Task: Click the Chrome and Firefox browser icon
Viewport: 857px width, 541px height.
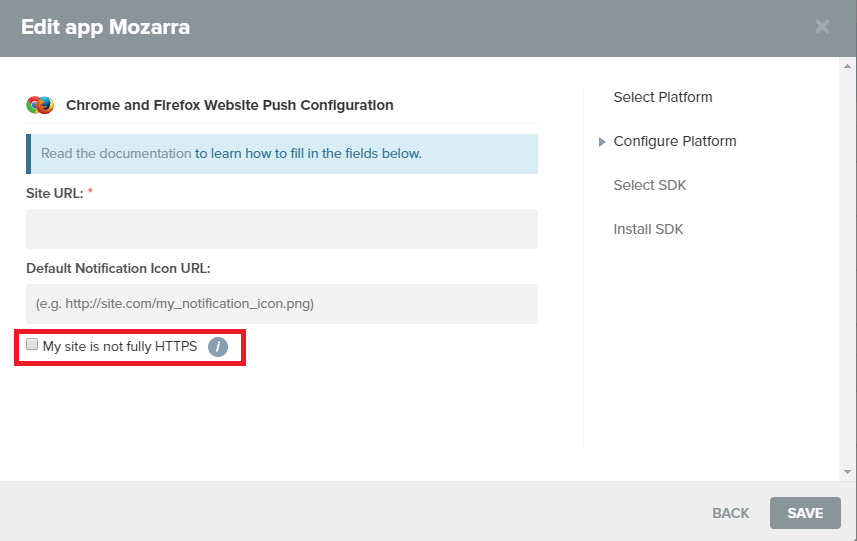Action: (40, 105)
